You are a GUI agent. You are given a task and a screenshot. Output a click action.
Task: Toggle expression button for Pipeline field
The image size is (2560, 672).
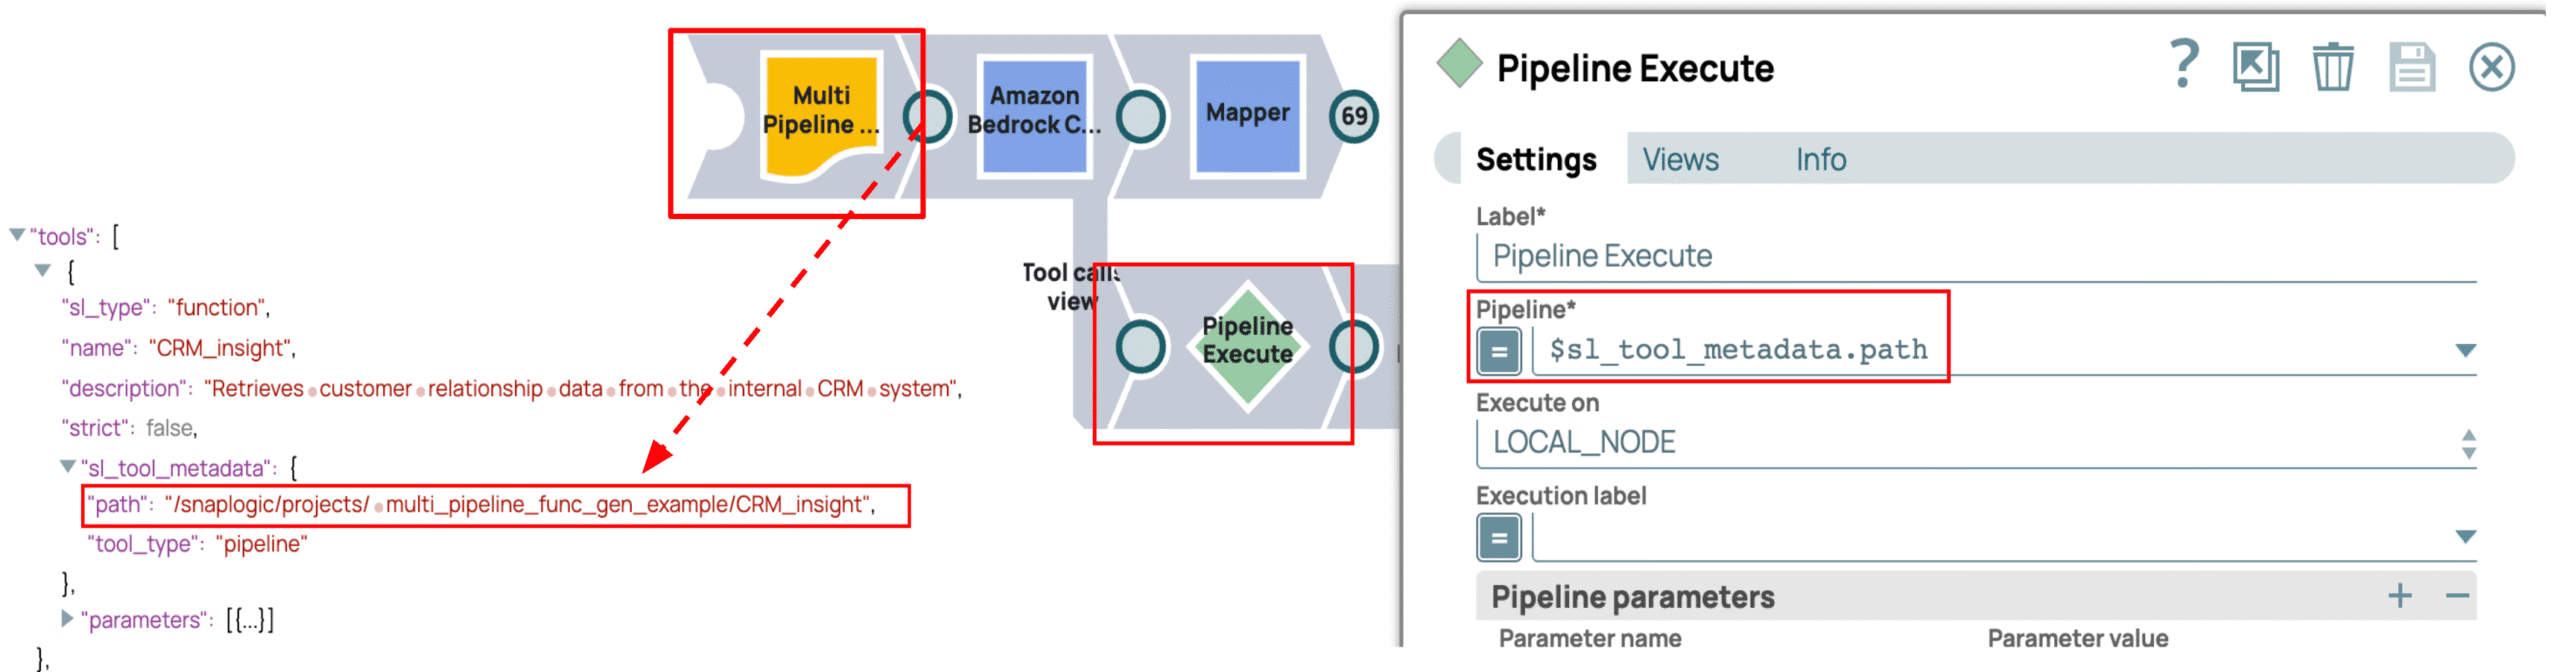1498,351
